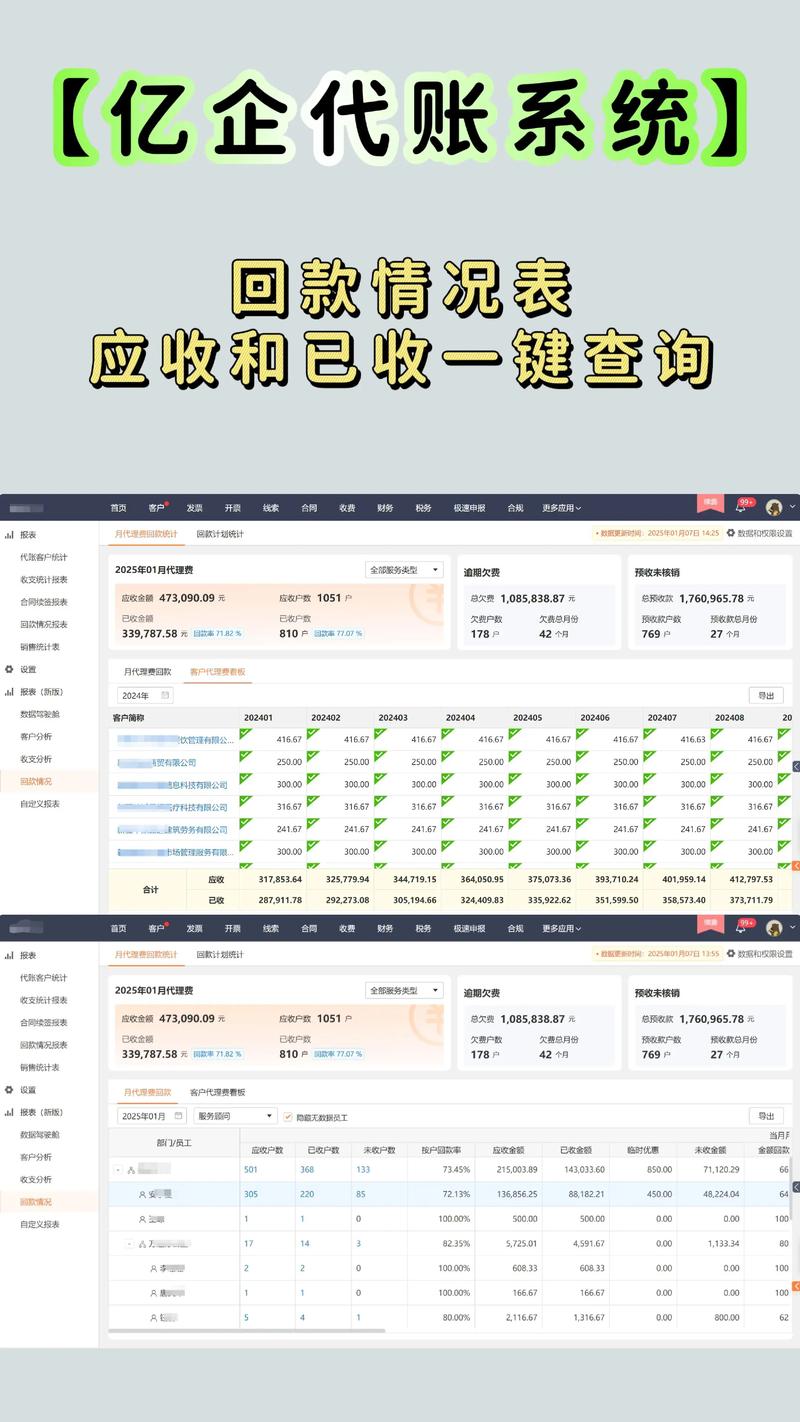
Task: Click the calendar icon in the 2024年 picker
Action: pos(165,695)
